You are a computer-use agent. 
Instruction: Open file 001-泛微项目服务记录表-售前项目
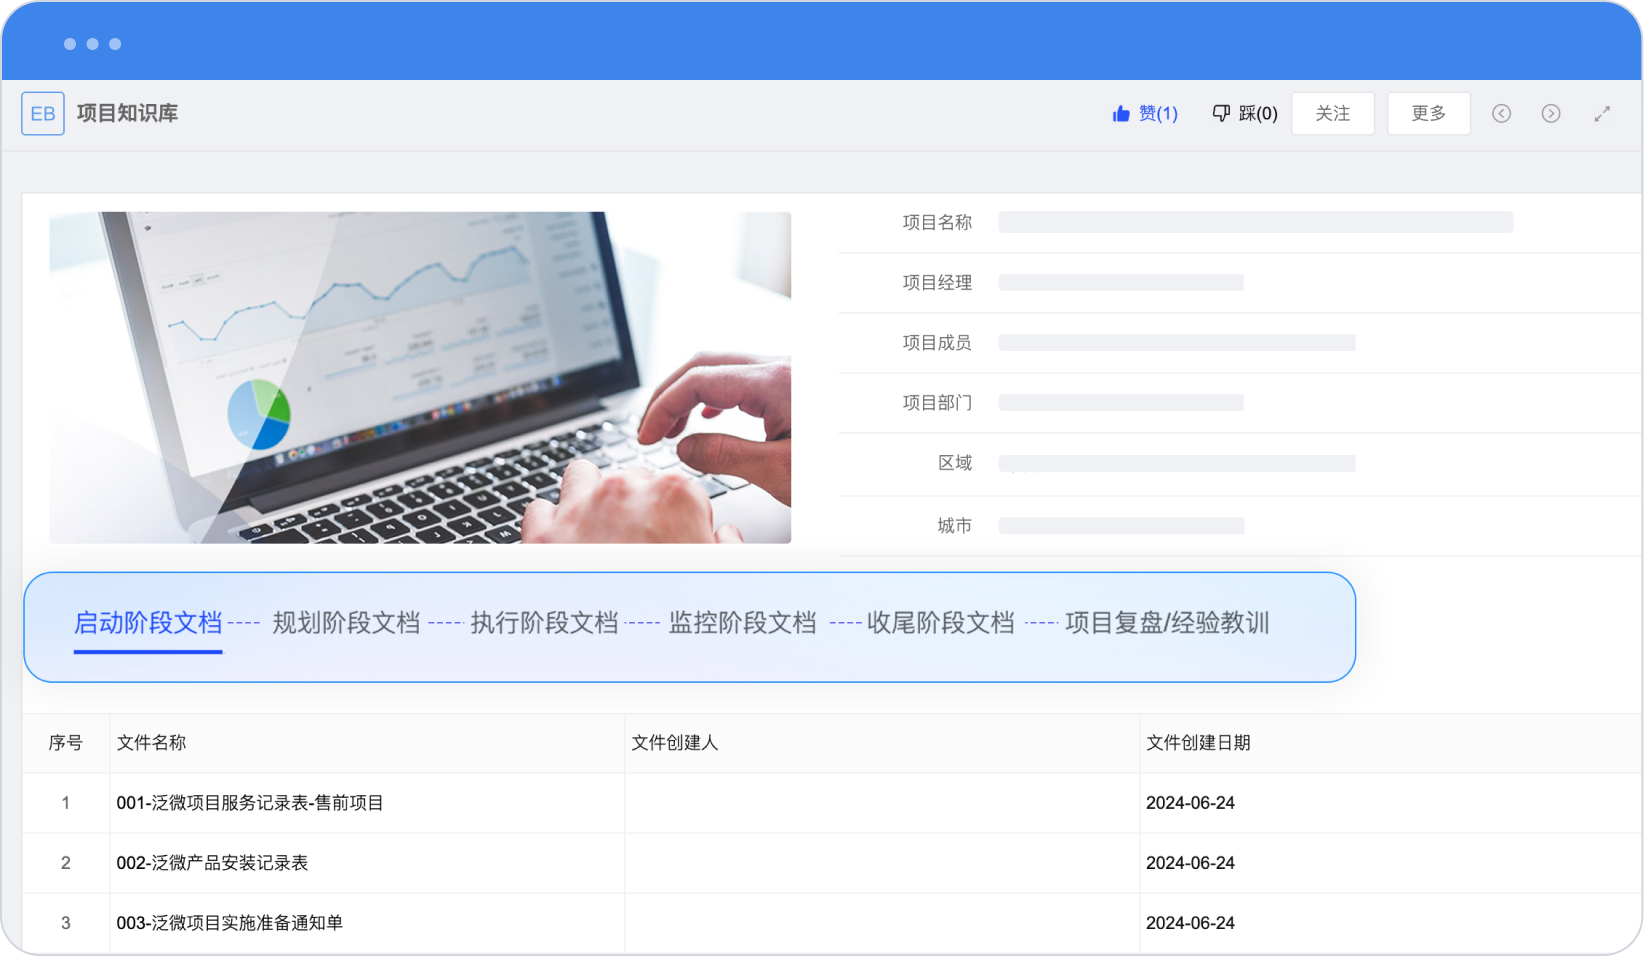click(250, 803)
